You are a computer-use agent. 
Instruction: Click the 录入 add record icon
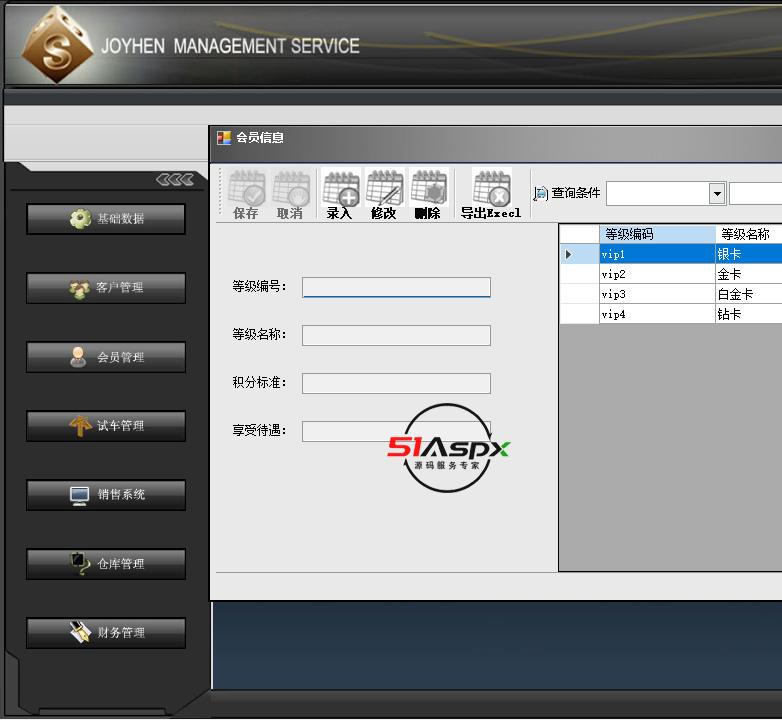(341, 194)
